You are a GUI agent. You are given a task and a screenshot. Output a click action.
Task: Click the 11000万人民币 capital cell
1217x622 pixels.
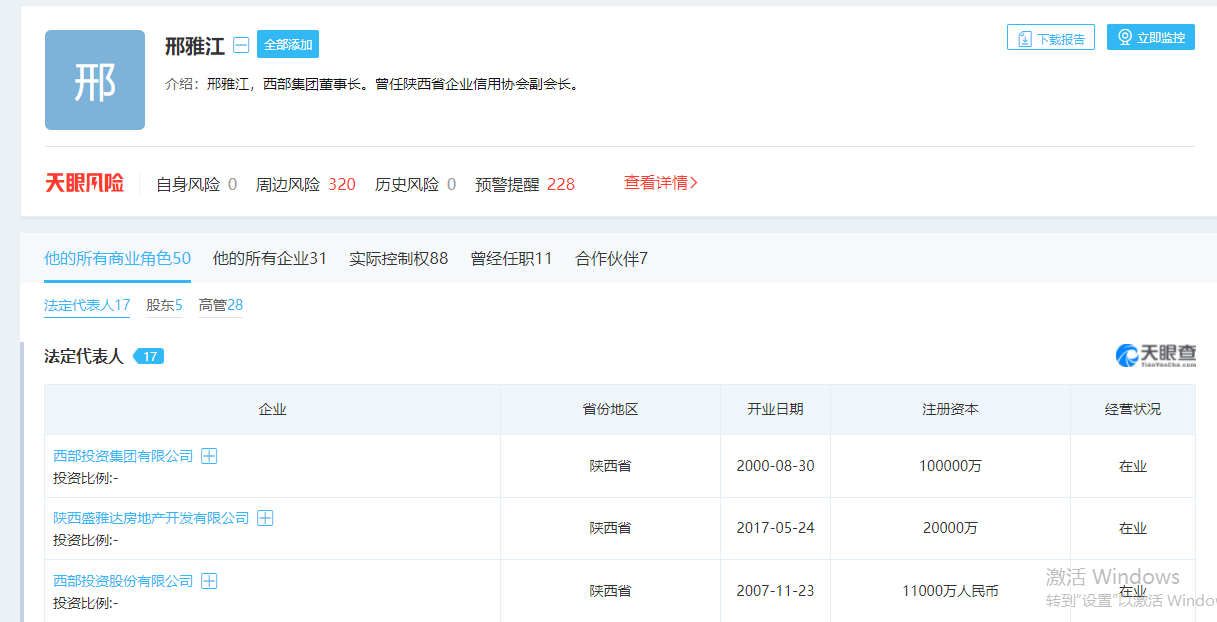click(x=950, y=591)
